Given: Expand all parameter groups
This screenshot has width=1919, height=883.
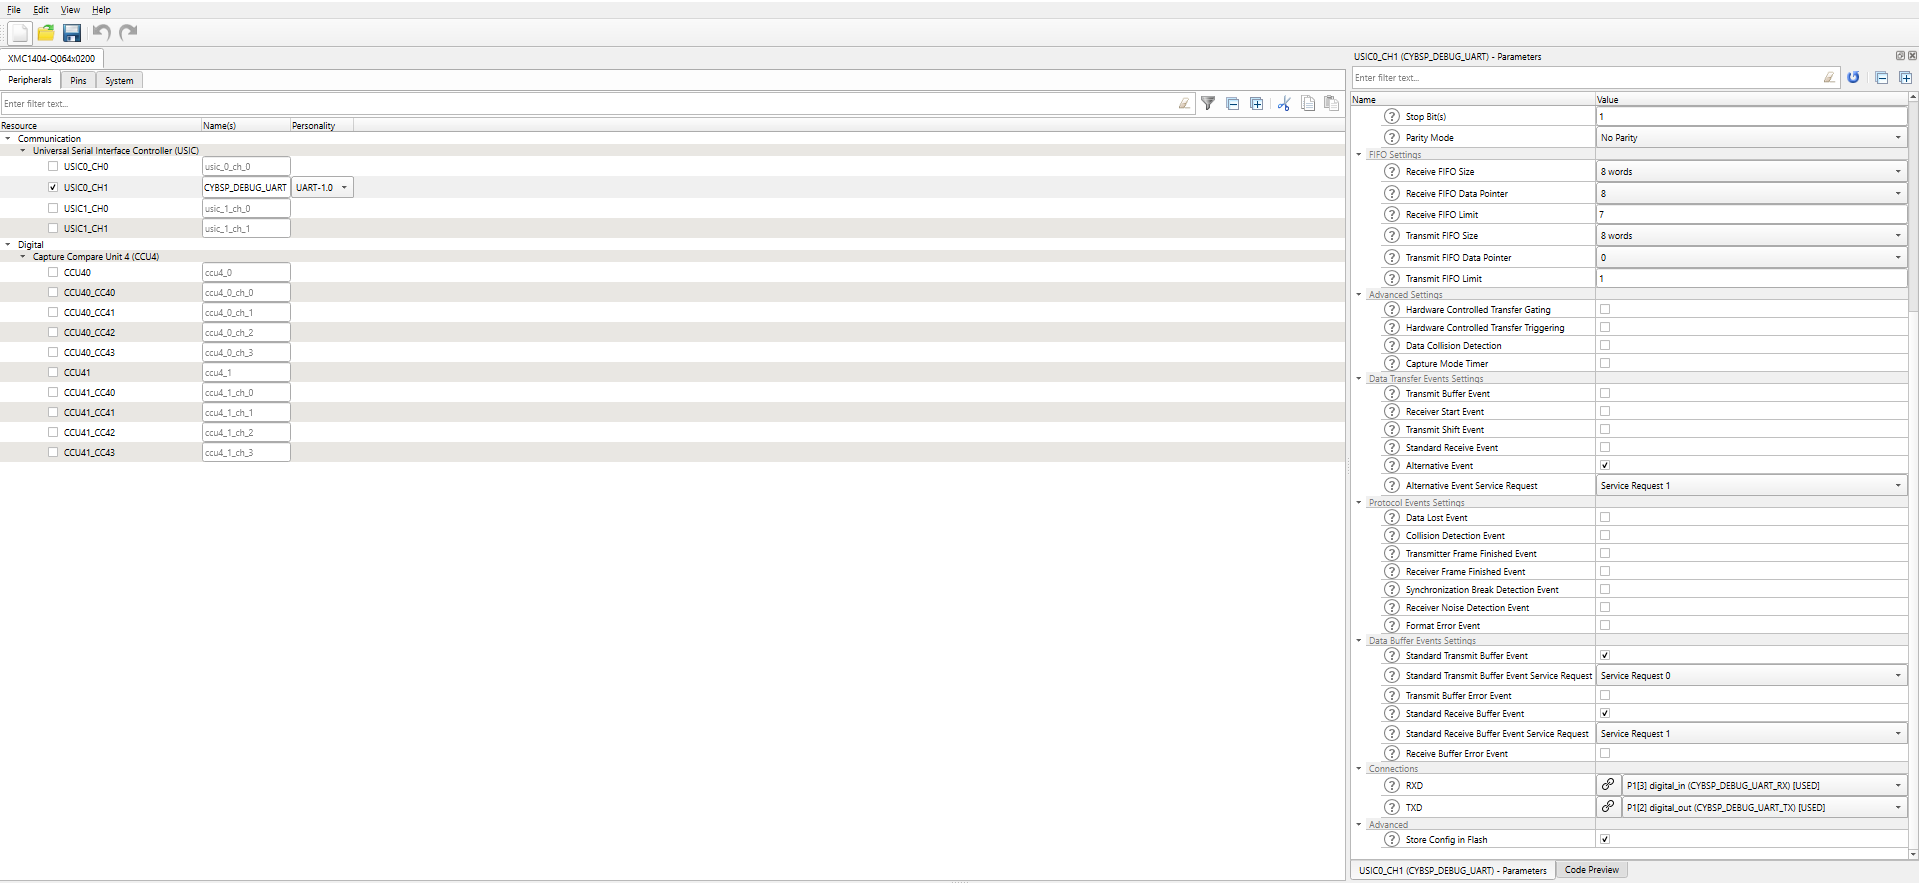Looking at the screenshot, I should tap(1905, 77).
